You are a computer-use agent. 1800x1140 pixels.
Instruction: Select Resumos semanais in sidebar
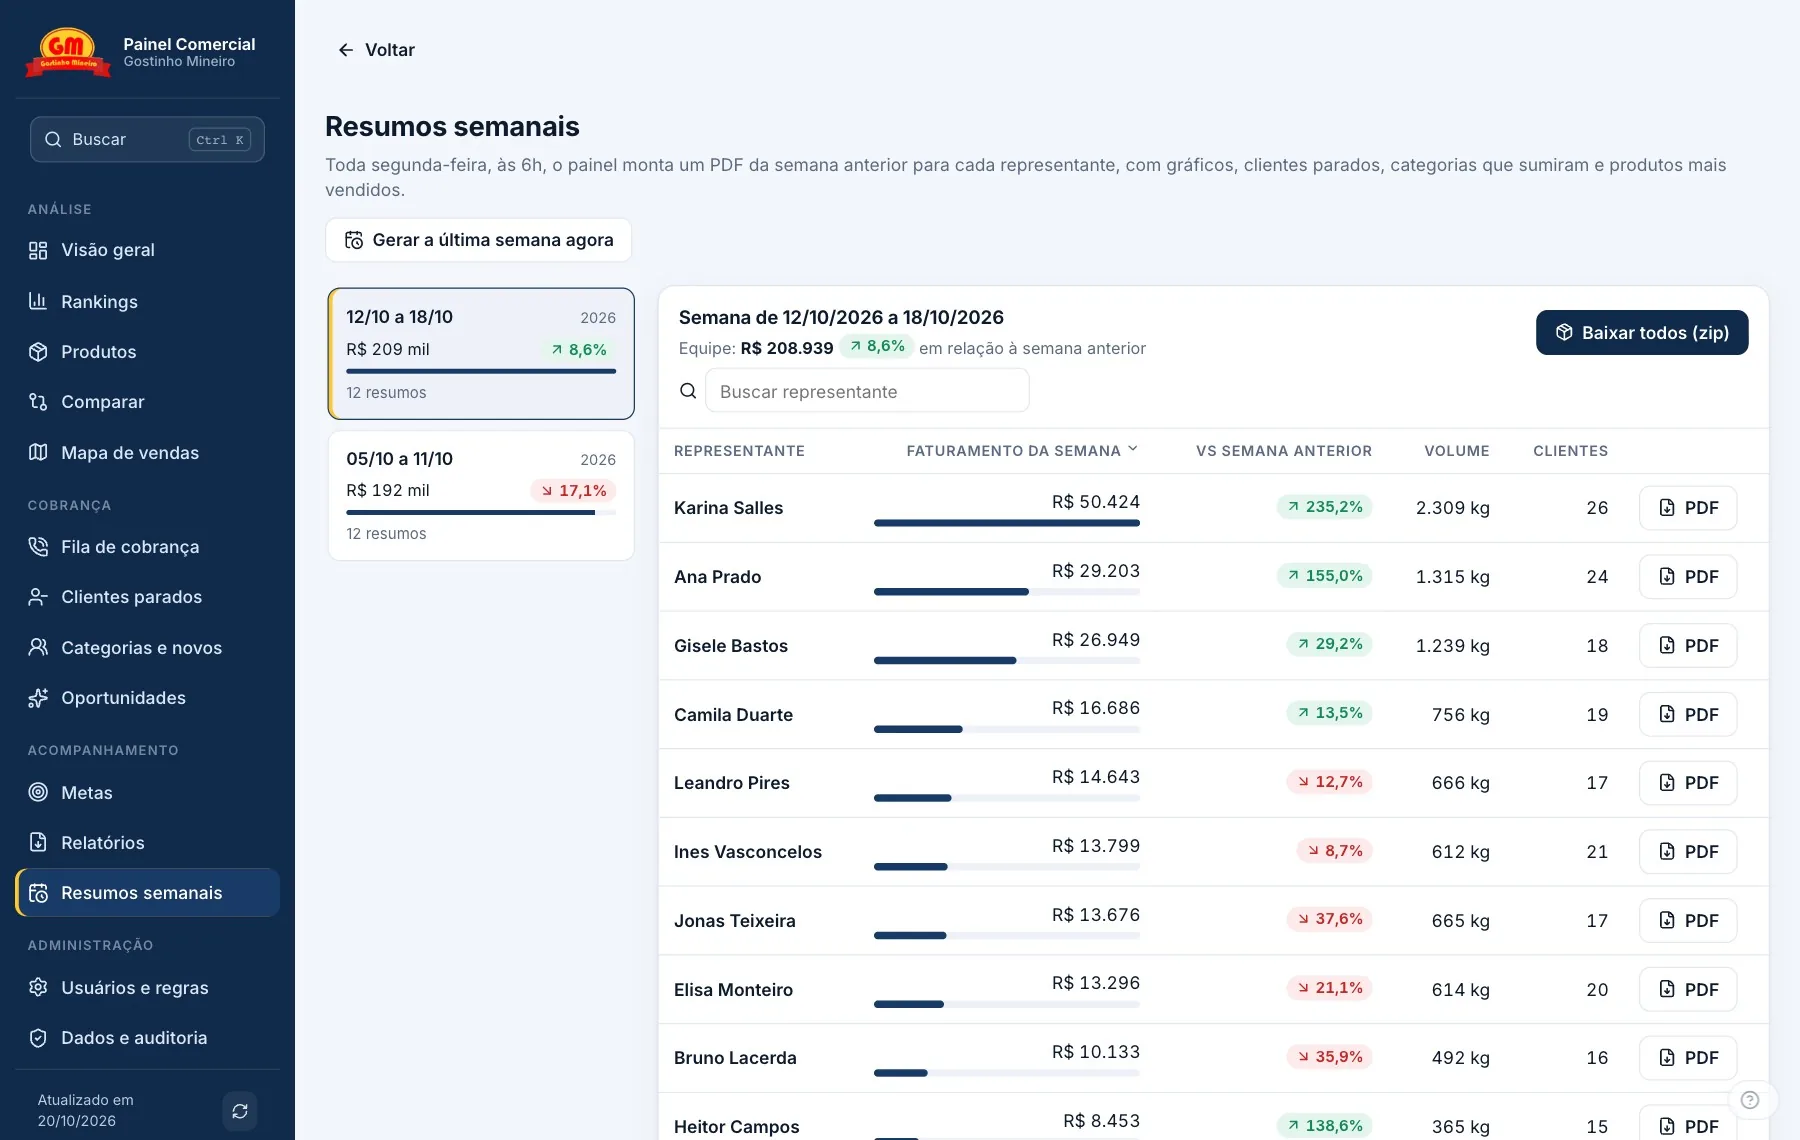pos(147,893)
